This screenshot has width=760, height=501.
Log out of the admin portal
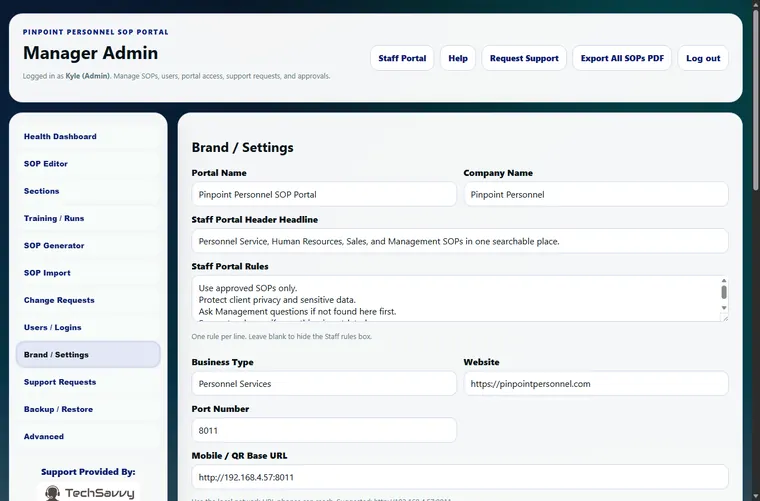[703, 58]
